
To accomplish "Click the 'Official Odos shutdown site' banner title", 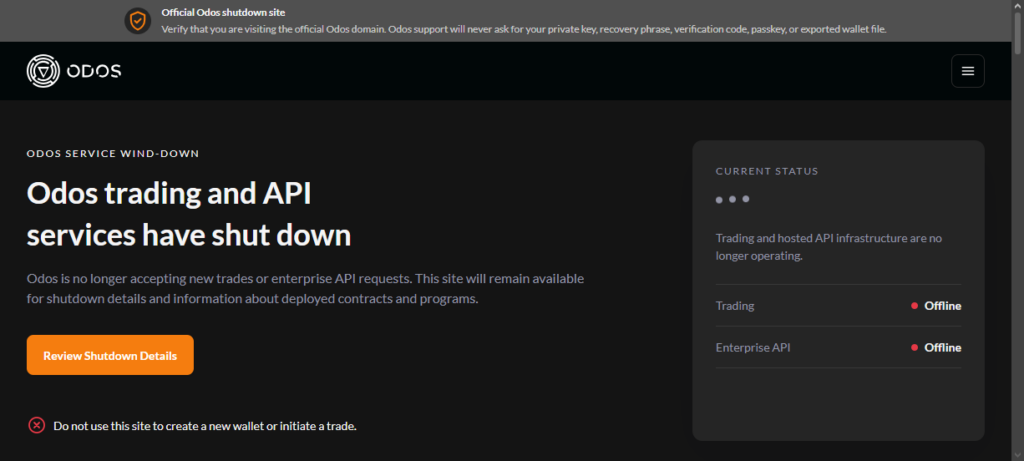I will click(x=223, y=12).
